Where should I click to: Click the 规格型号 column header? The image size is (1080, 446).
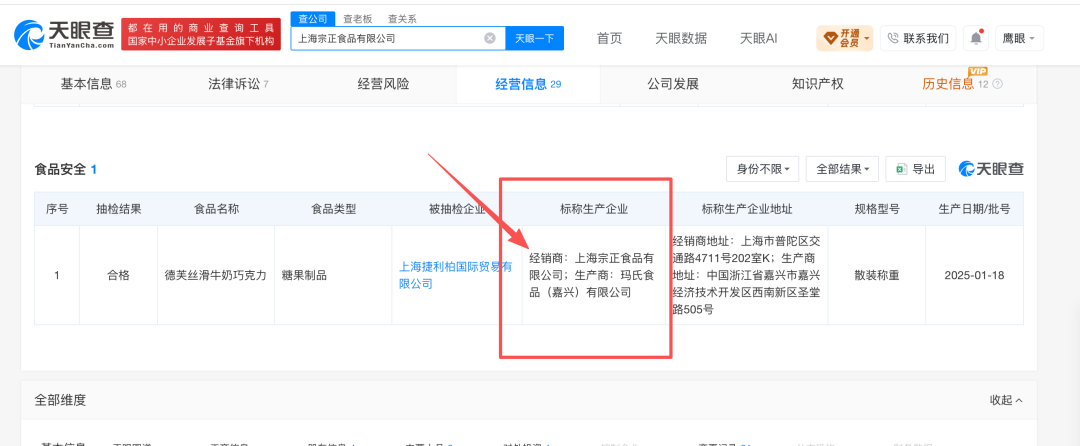[x=876, y=209]
